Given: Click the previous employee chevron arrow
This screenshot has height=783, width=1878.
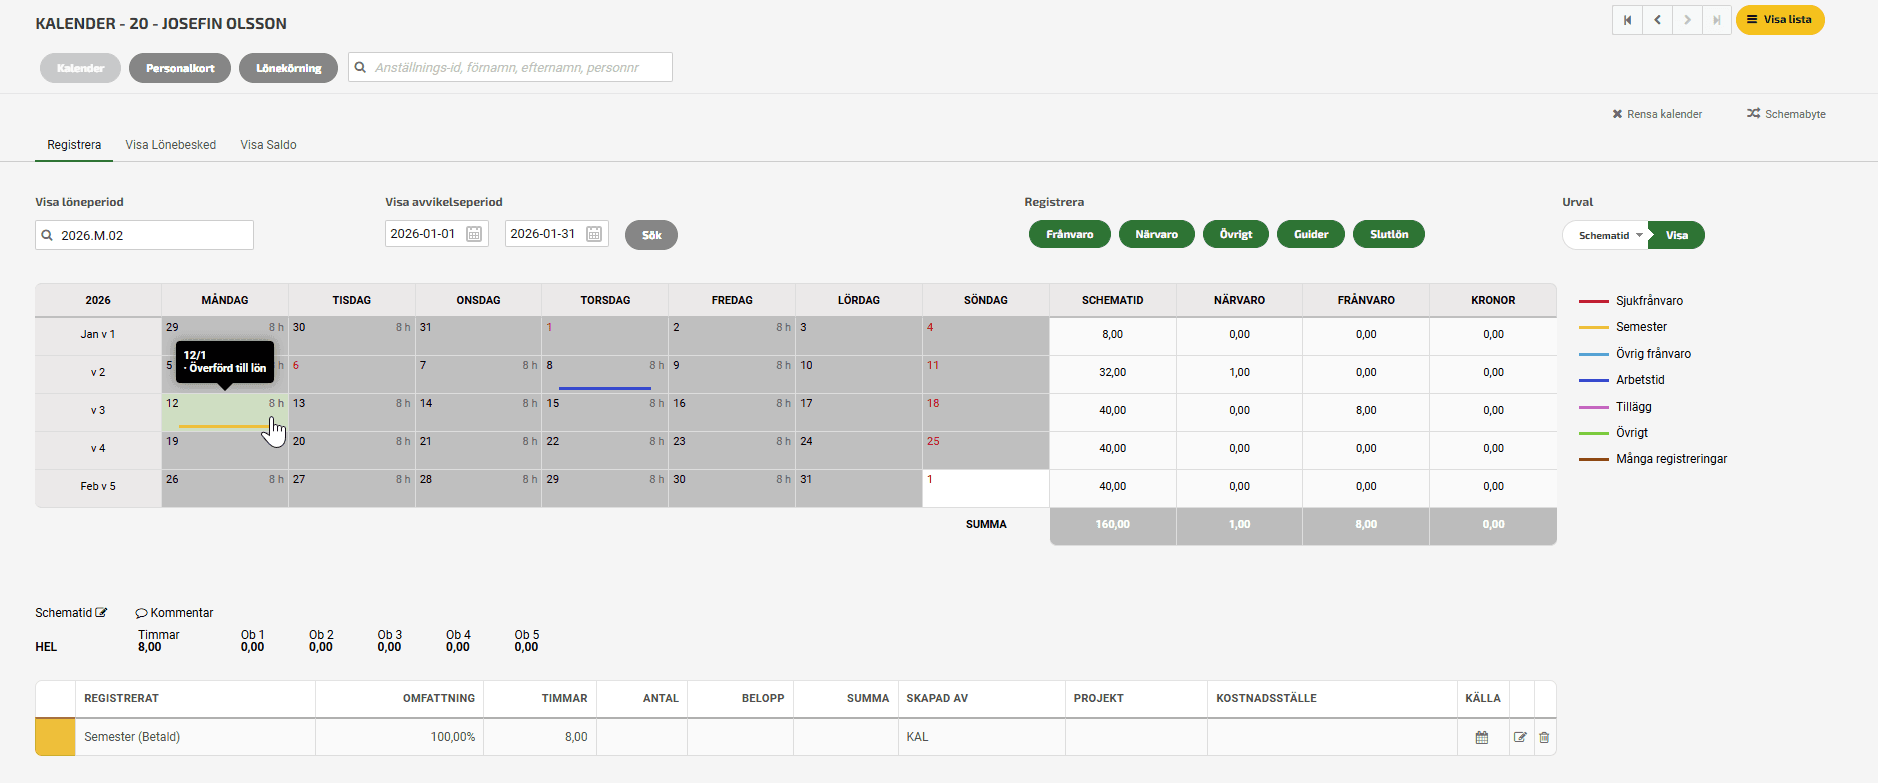Looking at the screenshot, I should tap(1657, 20).
